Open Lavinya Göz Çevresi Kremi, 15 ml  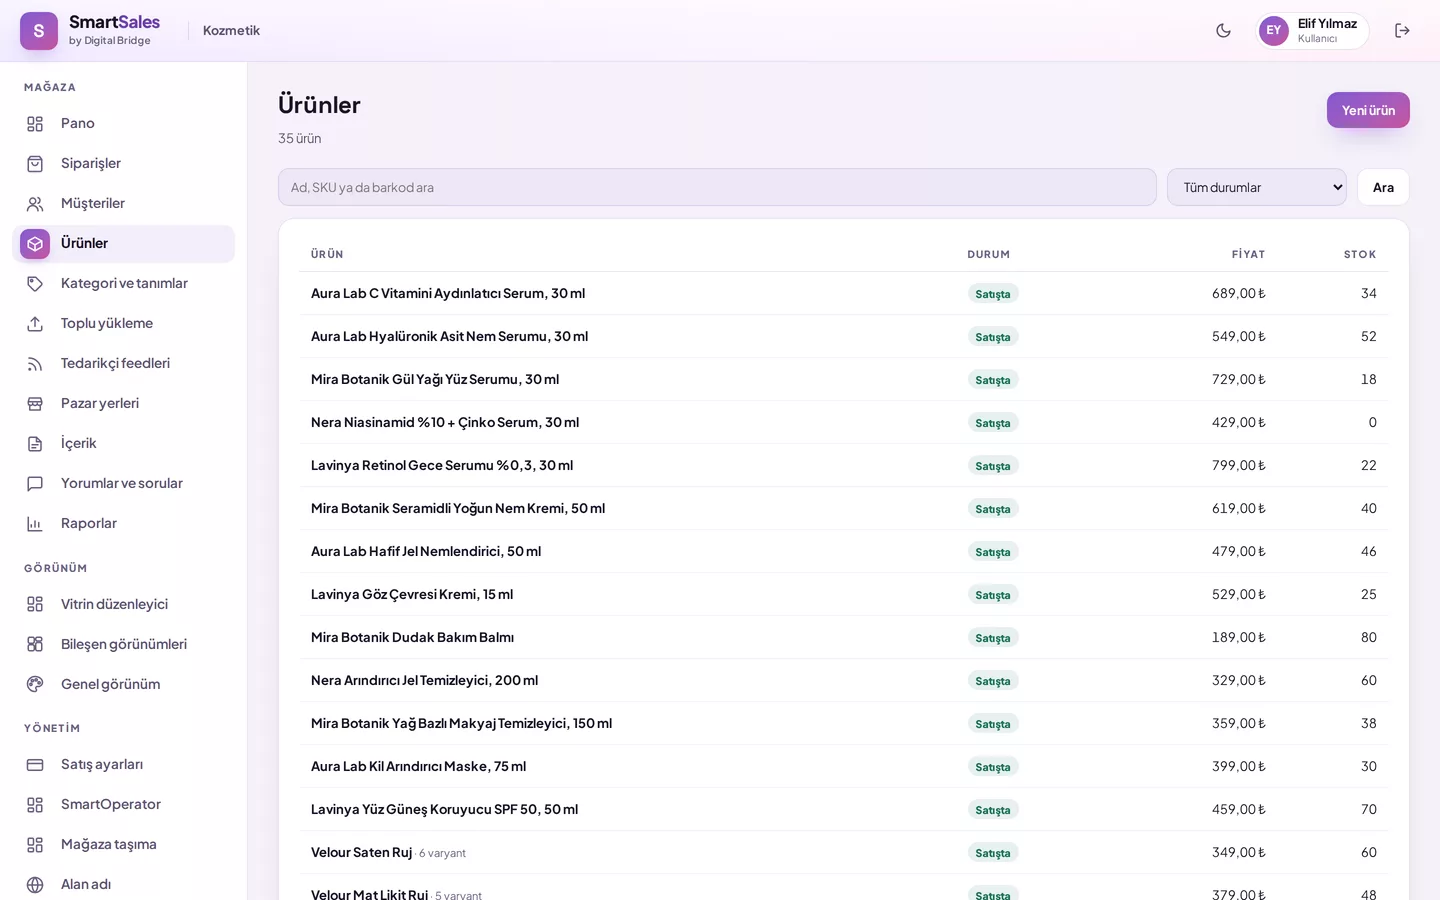click(412, 594)
